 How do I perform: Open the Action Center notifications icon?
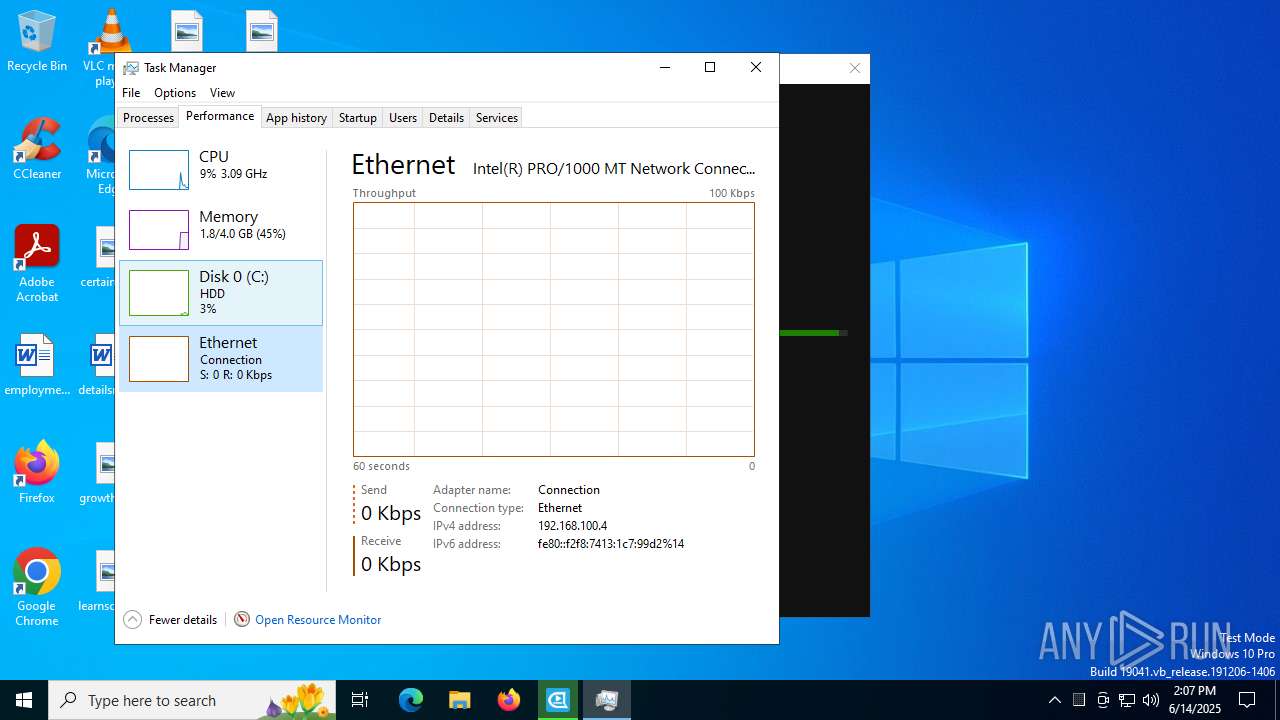coord(1247,700)
